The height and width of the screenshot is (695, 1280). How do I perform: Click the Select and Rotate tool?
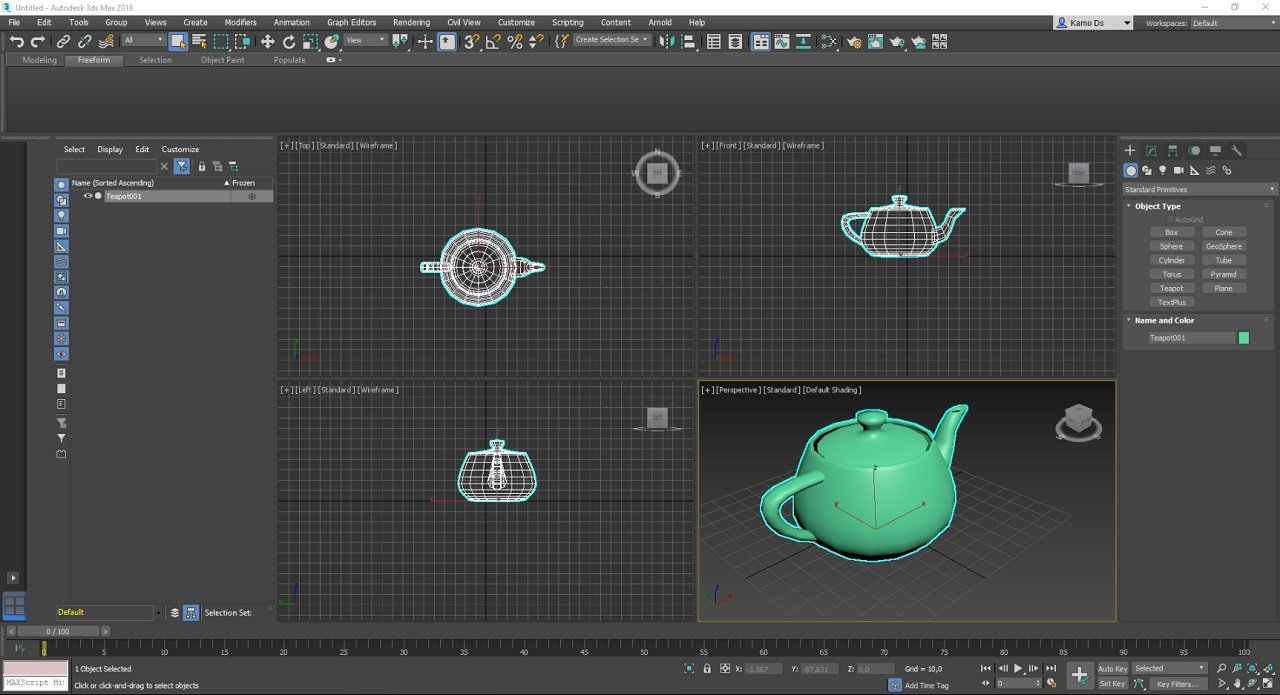click(289, 42)
